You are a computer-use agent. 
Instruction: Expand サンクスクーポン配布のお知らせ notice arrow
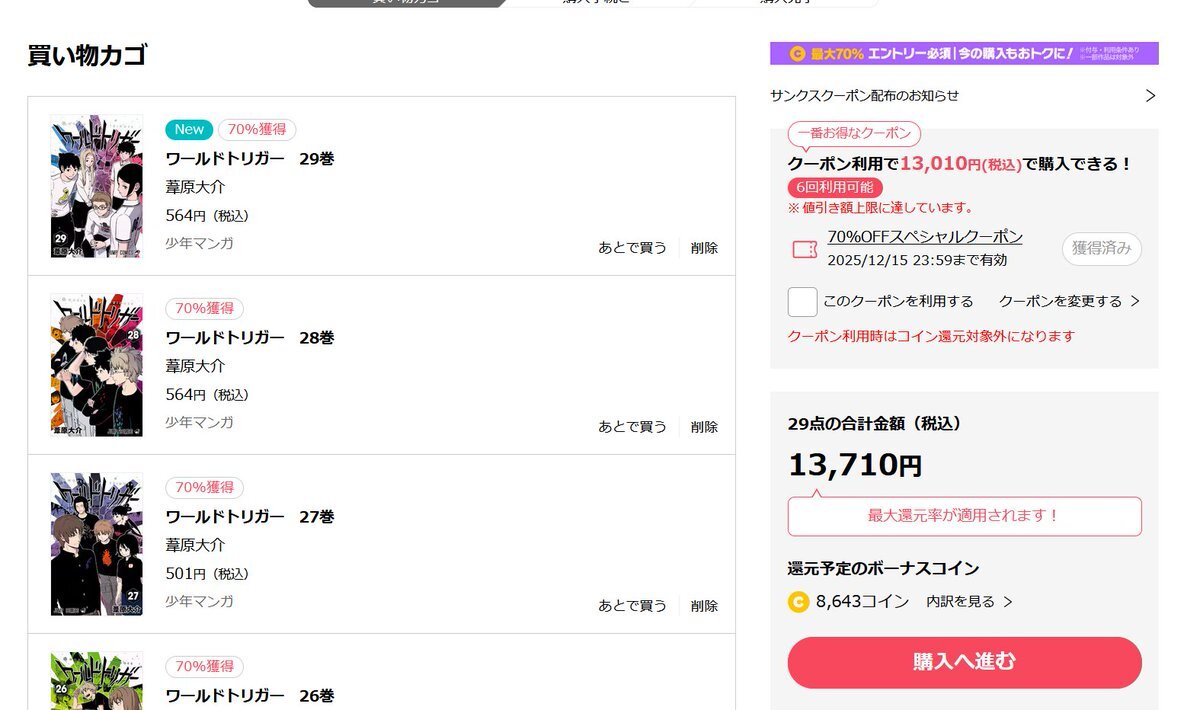coord(1150,96)
